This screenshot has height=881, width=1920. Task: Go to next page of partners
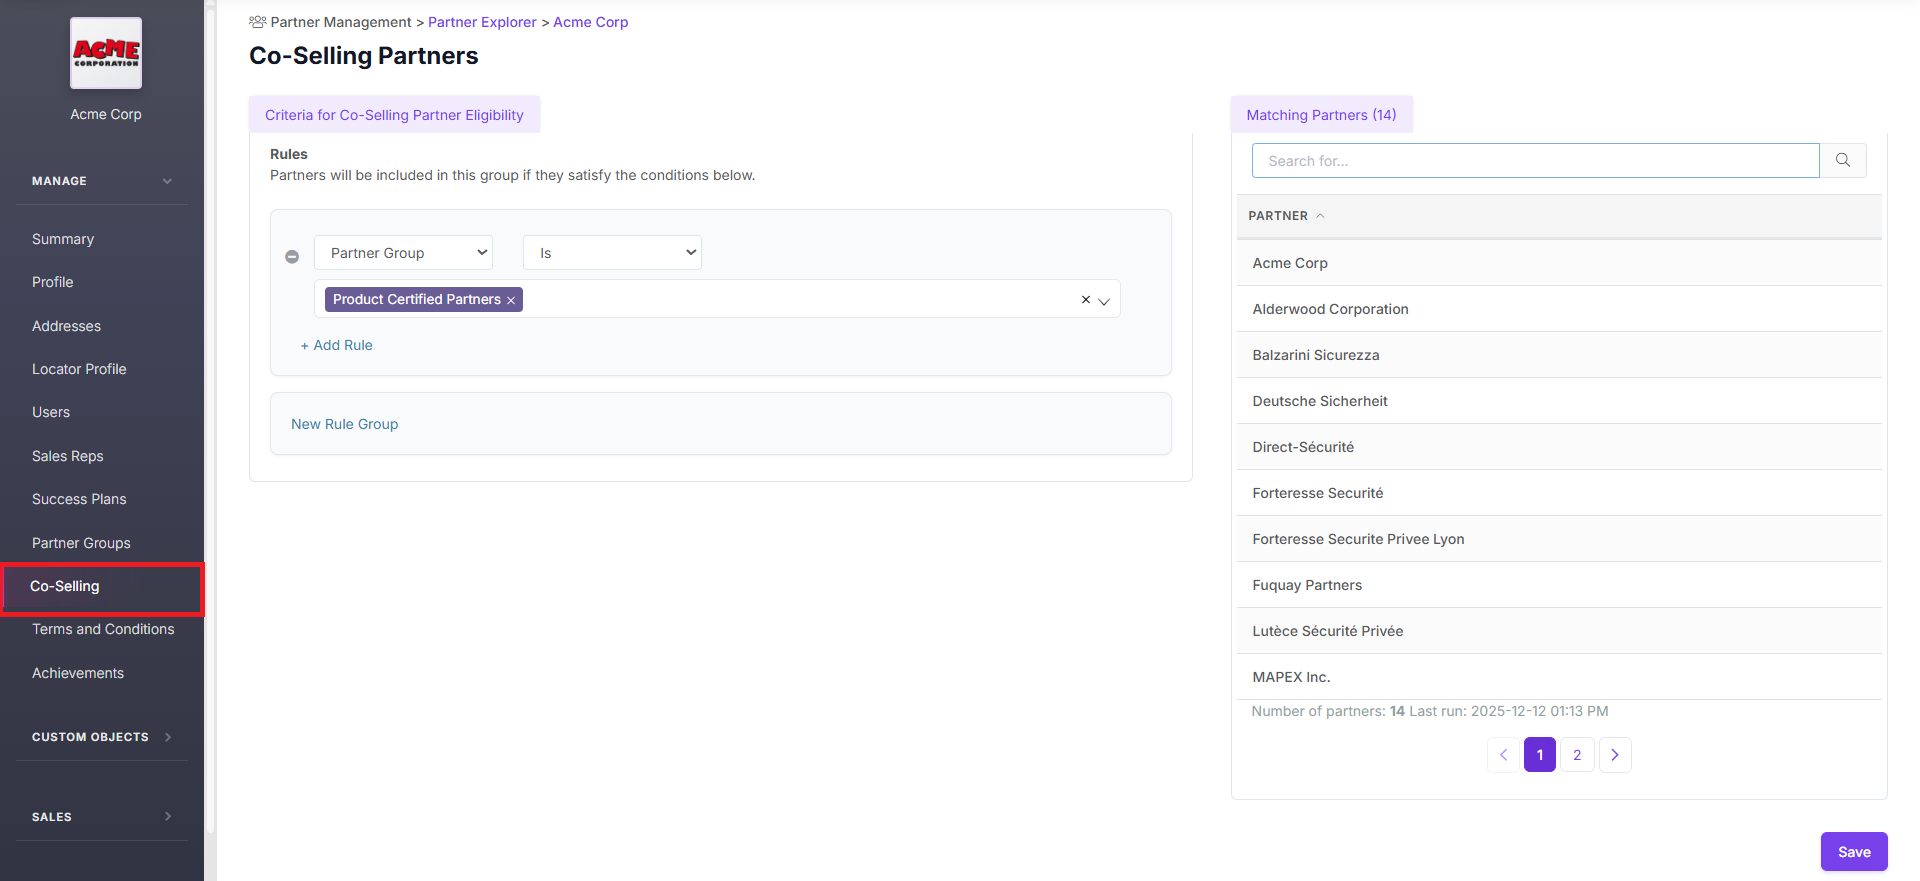[1614, 755]
